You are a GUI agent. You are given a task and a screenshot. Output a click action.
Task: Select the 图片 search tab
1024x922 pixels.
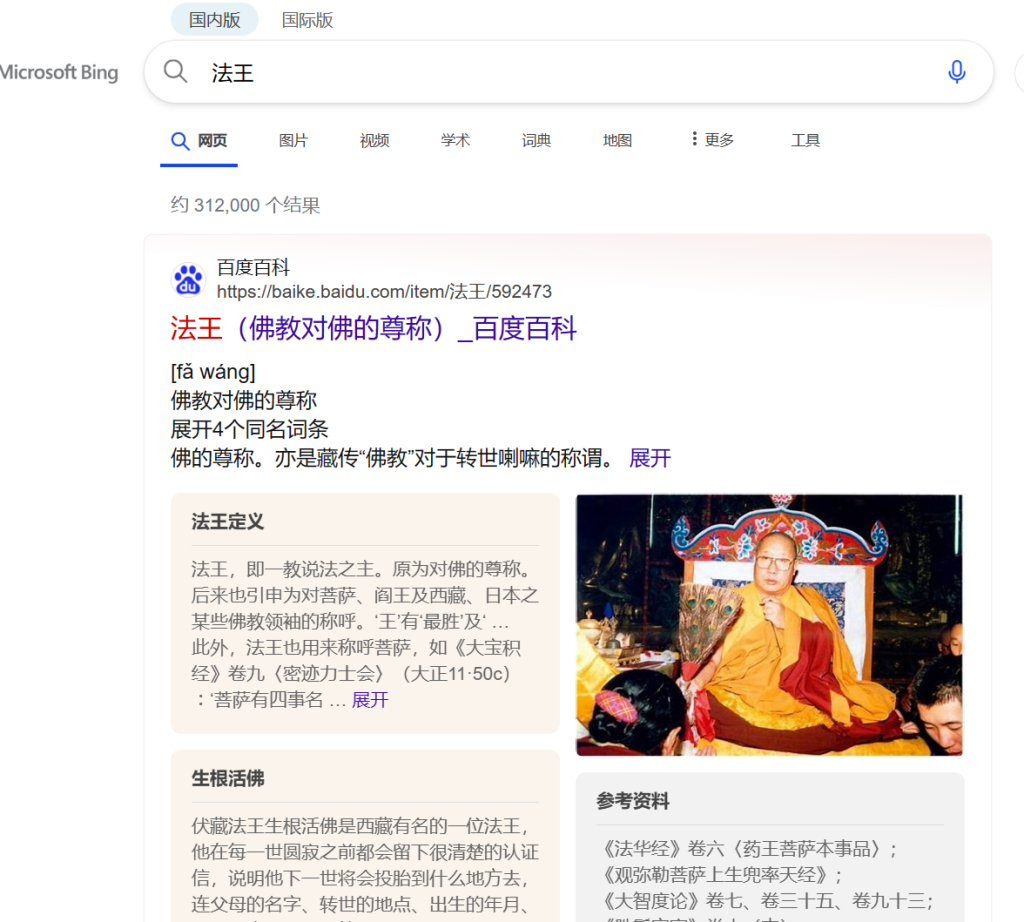point(293,140)
